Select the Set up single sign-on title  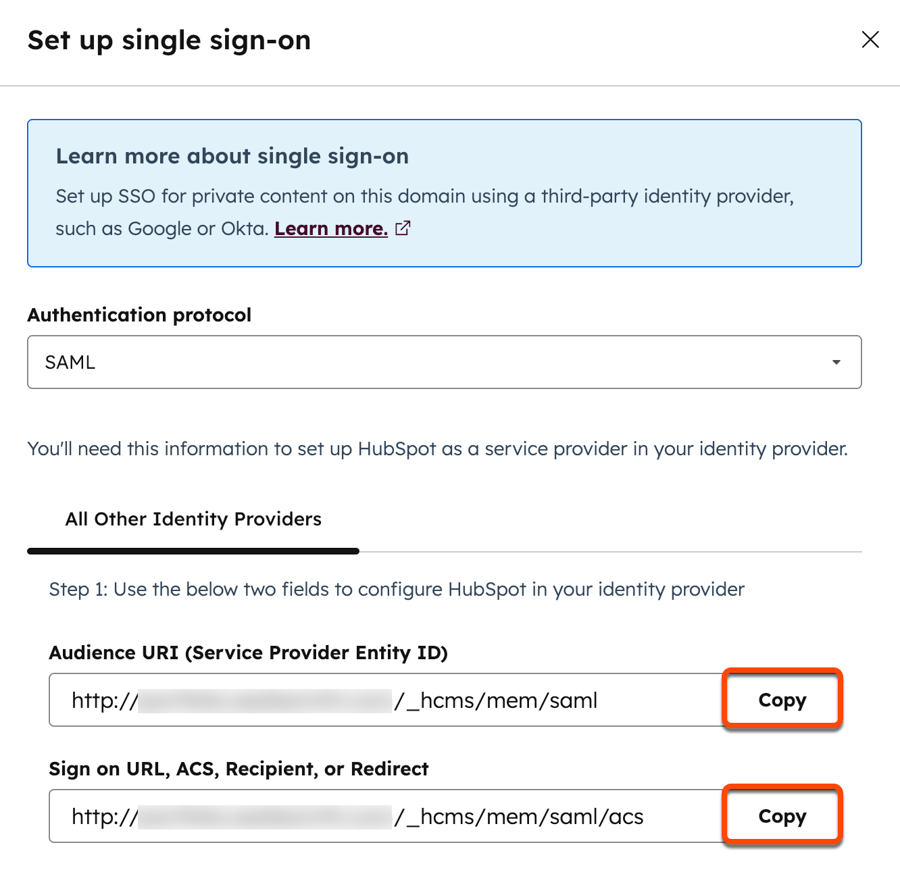tap(168, 40)
